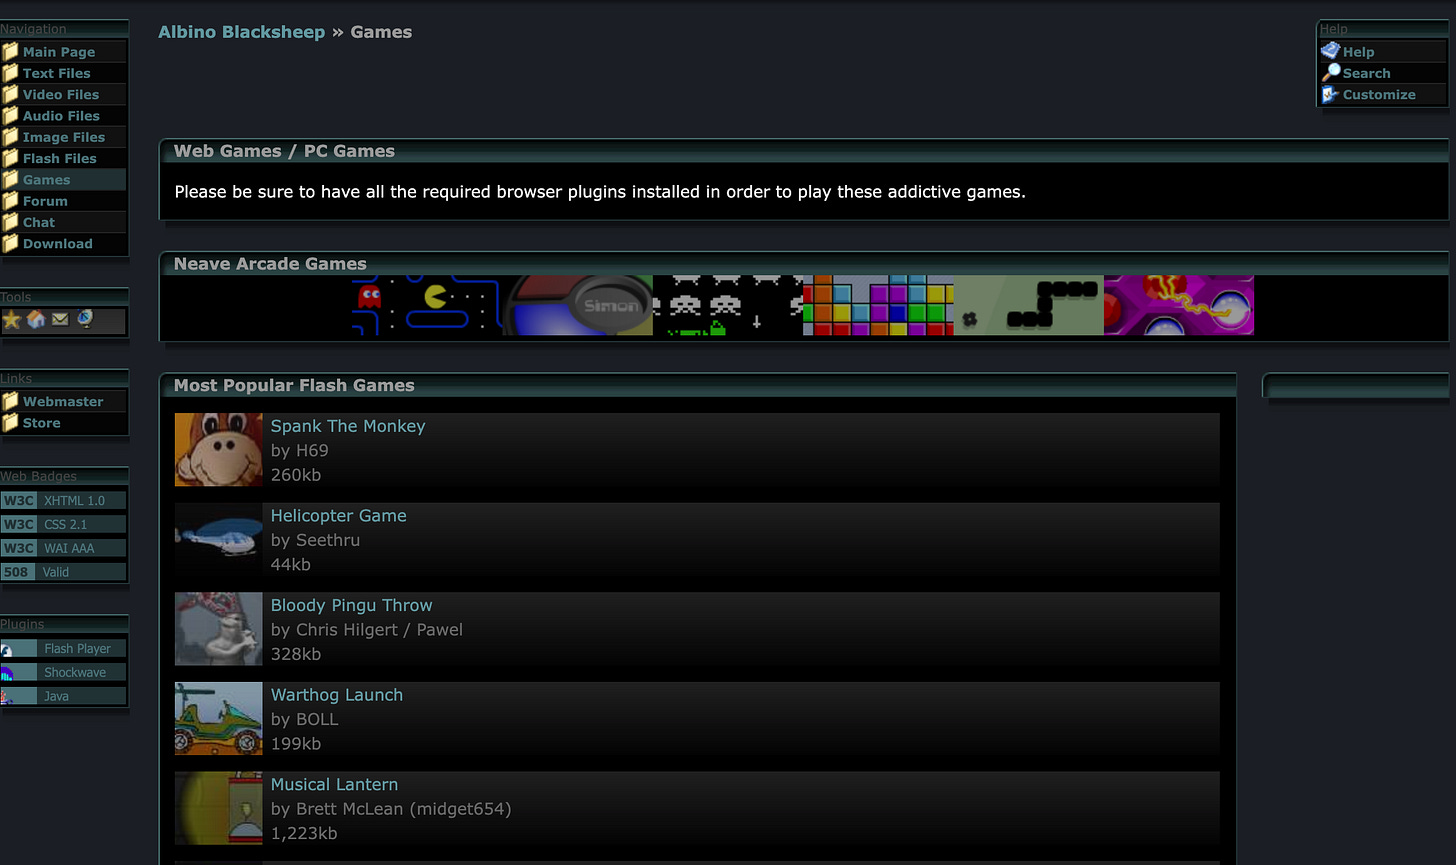Screen dimensions: 1456x865
Task: Open the Pac-Man arcade game thumbnail
Action: point(427,305)
